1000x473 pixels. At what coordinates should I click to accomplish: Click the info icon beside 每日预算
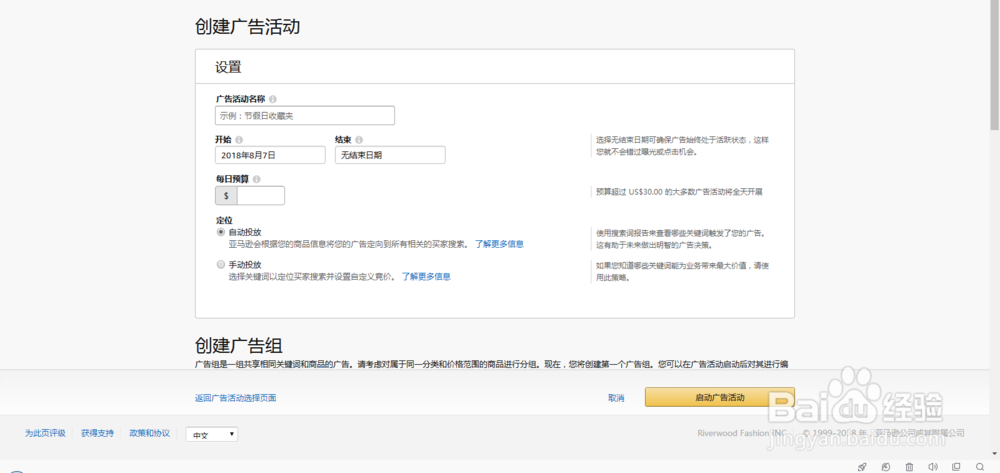[x=257, y=179]
